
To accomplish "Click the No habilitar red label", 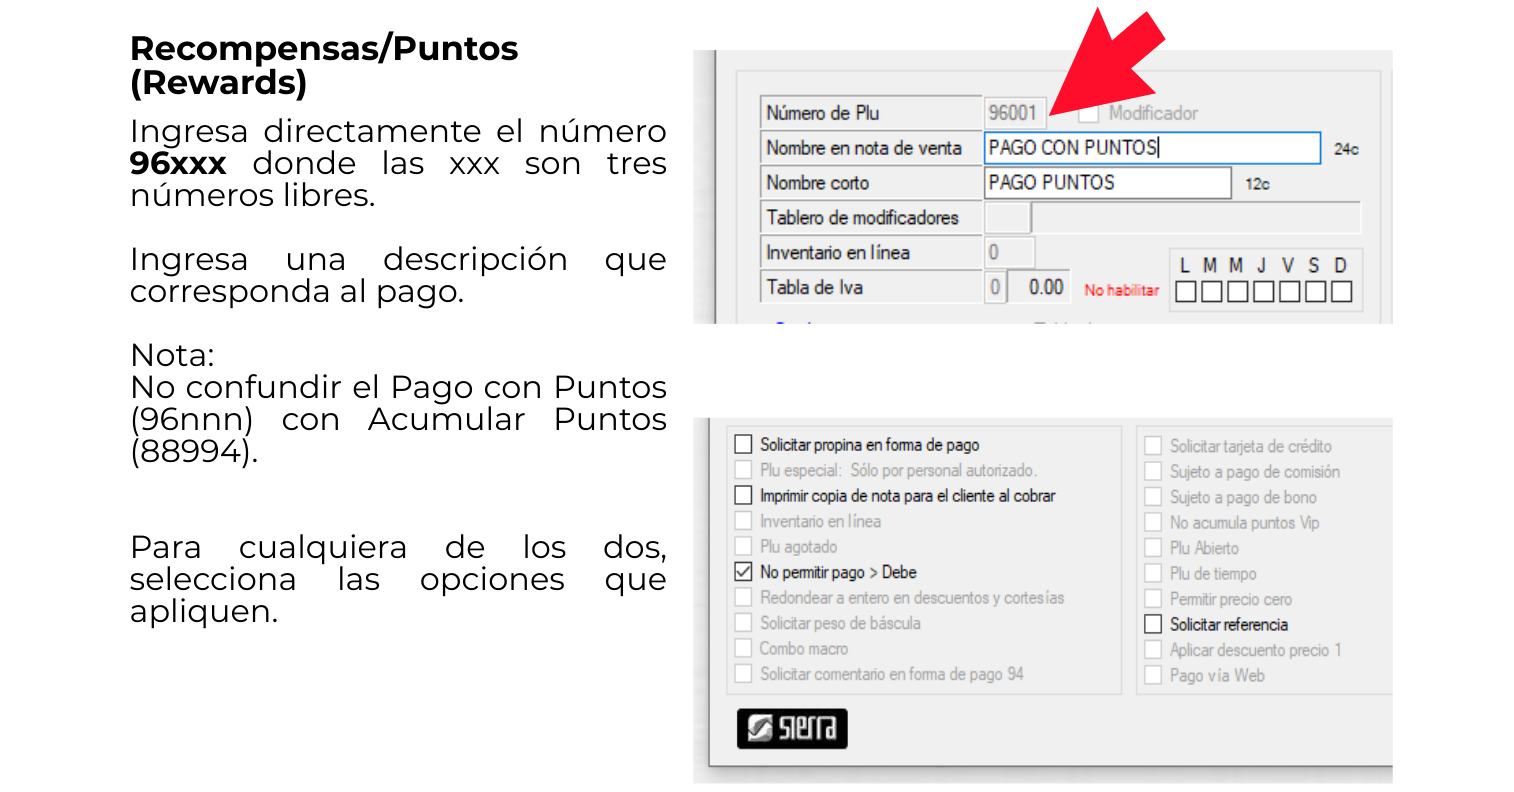I will (x=1121, y=290).
